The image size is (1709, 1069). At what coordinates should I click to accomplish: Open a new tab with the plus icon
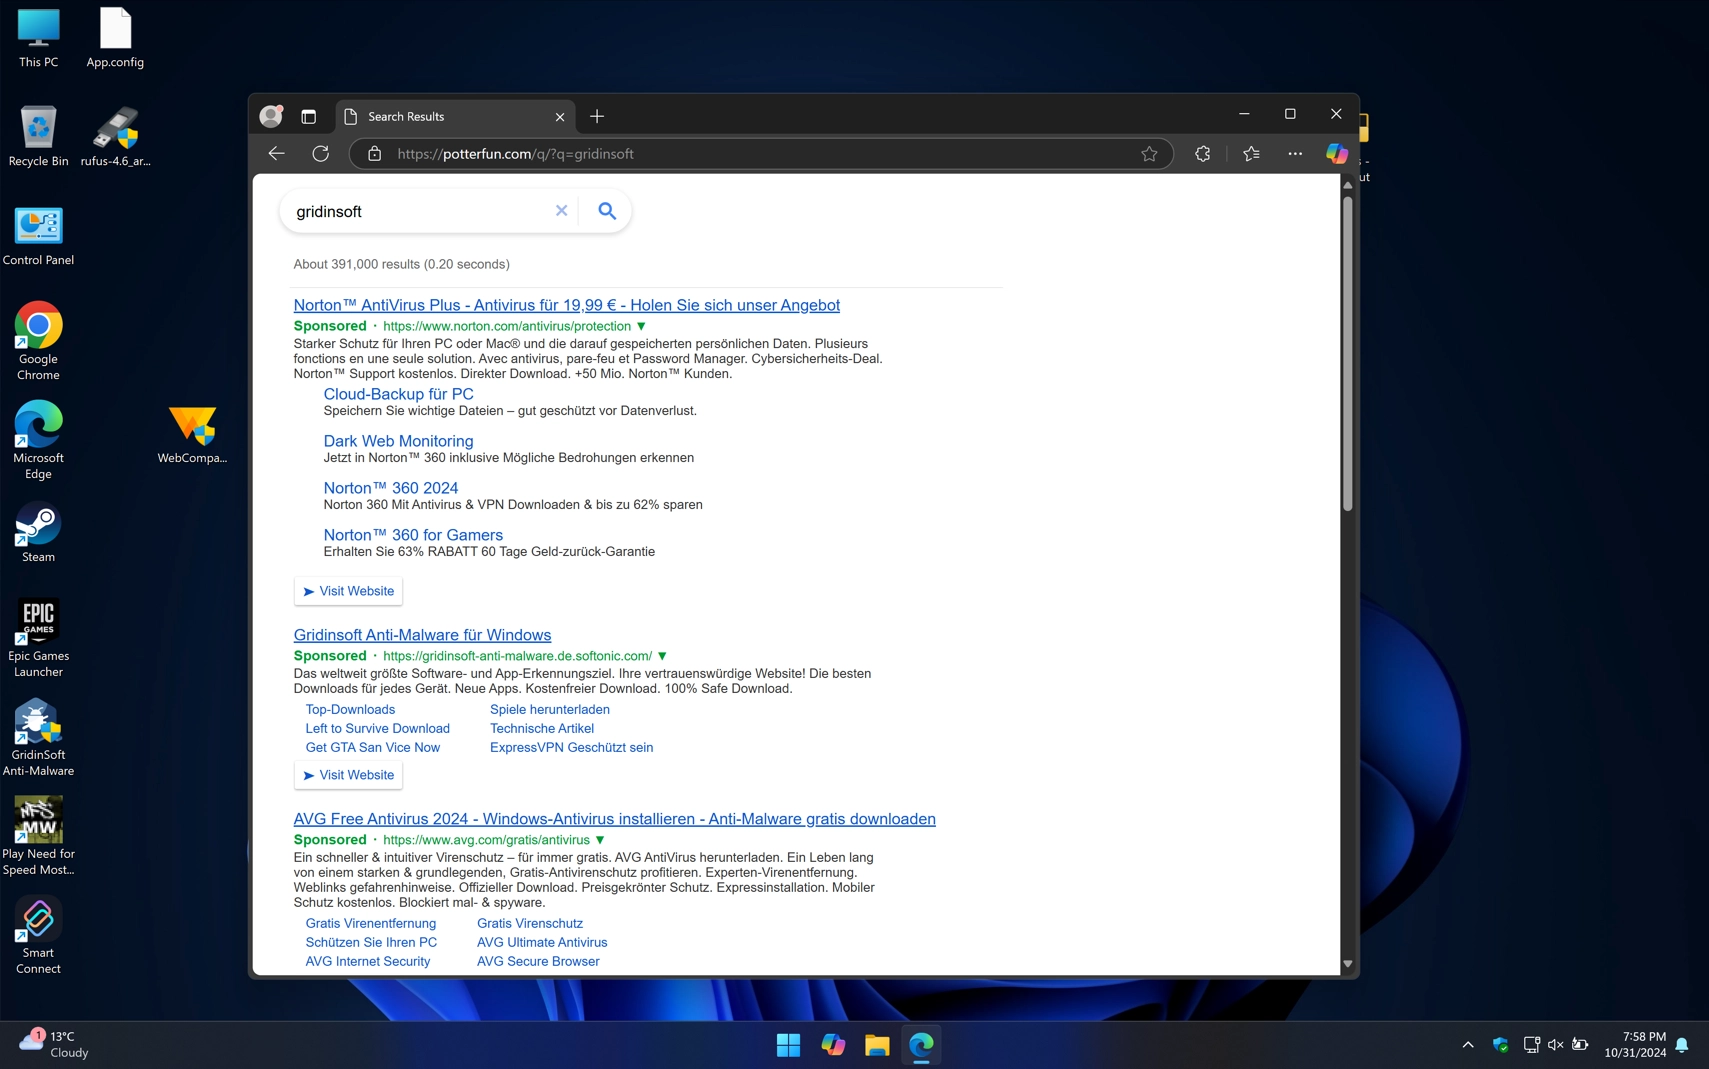[596, 116]
